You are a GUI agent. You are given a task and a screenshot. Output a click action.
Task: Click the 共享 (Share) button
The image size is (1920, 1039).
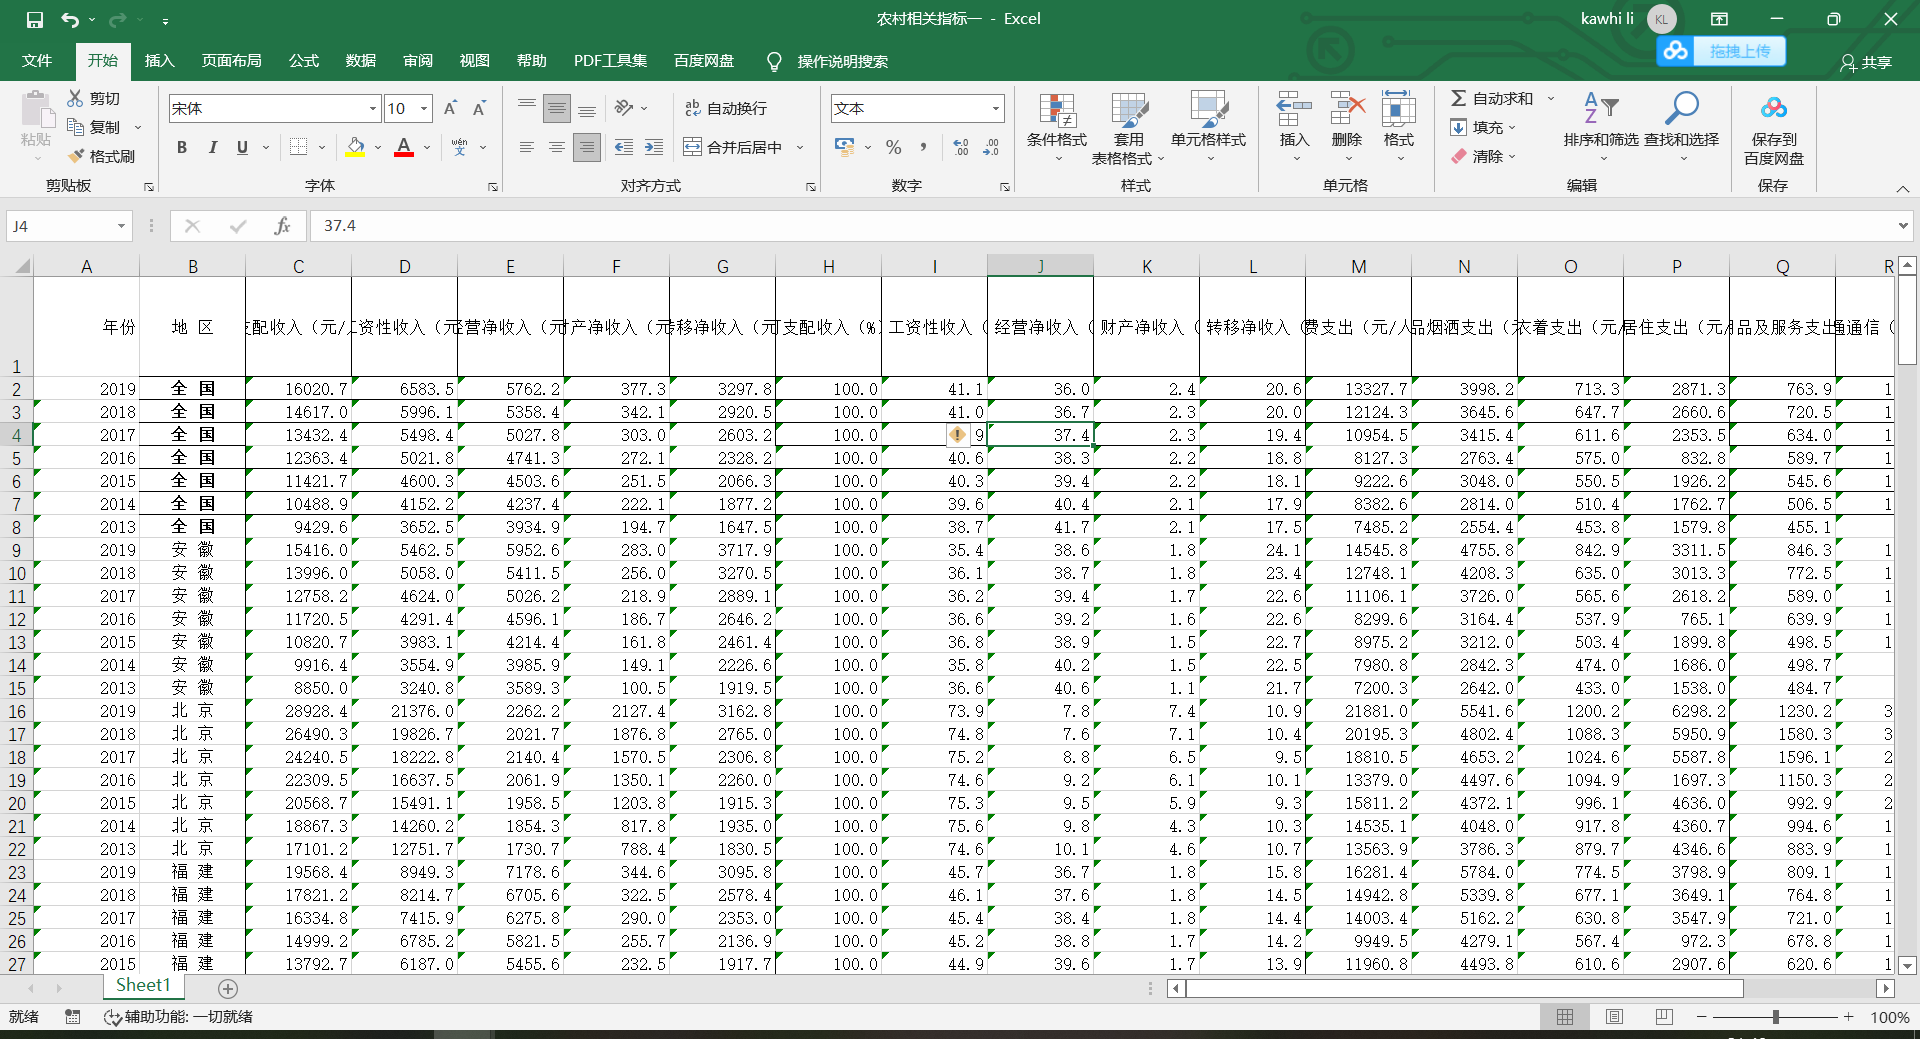pyautogui.click(x=1866, y=62)
